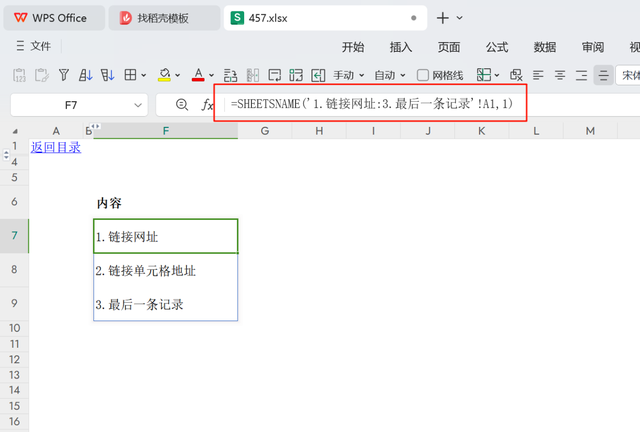This screenshot has width=640, height=432.
Task: Click the grayed split columns icon
Action: pos(253,75)
